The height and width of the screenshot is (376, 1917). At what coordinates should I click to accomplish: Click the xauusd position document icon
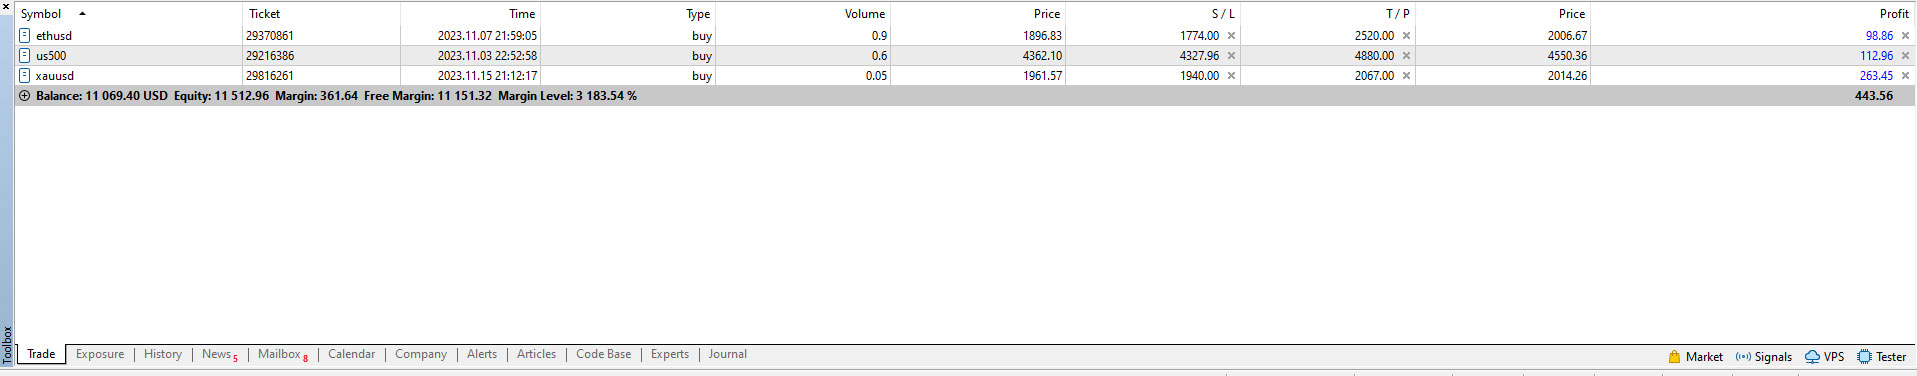click(x=25, y=76)
